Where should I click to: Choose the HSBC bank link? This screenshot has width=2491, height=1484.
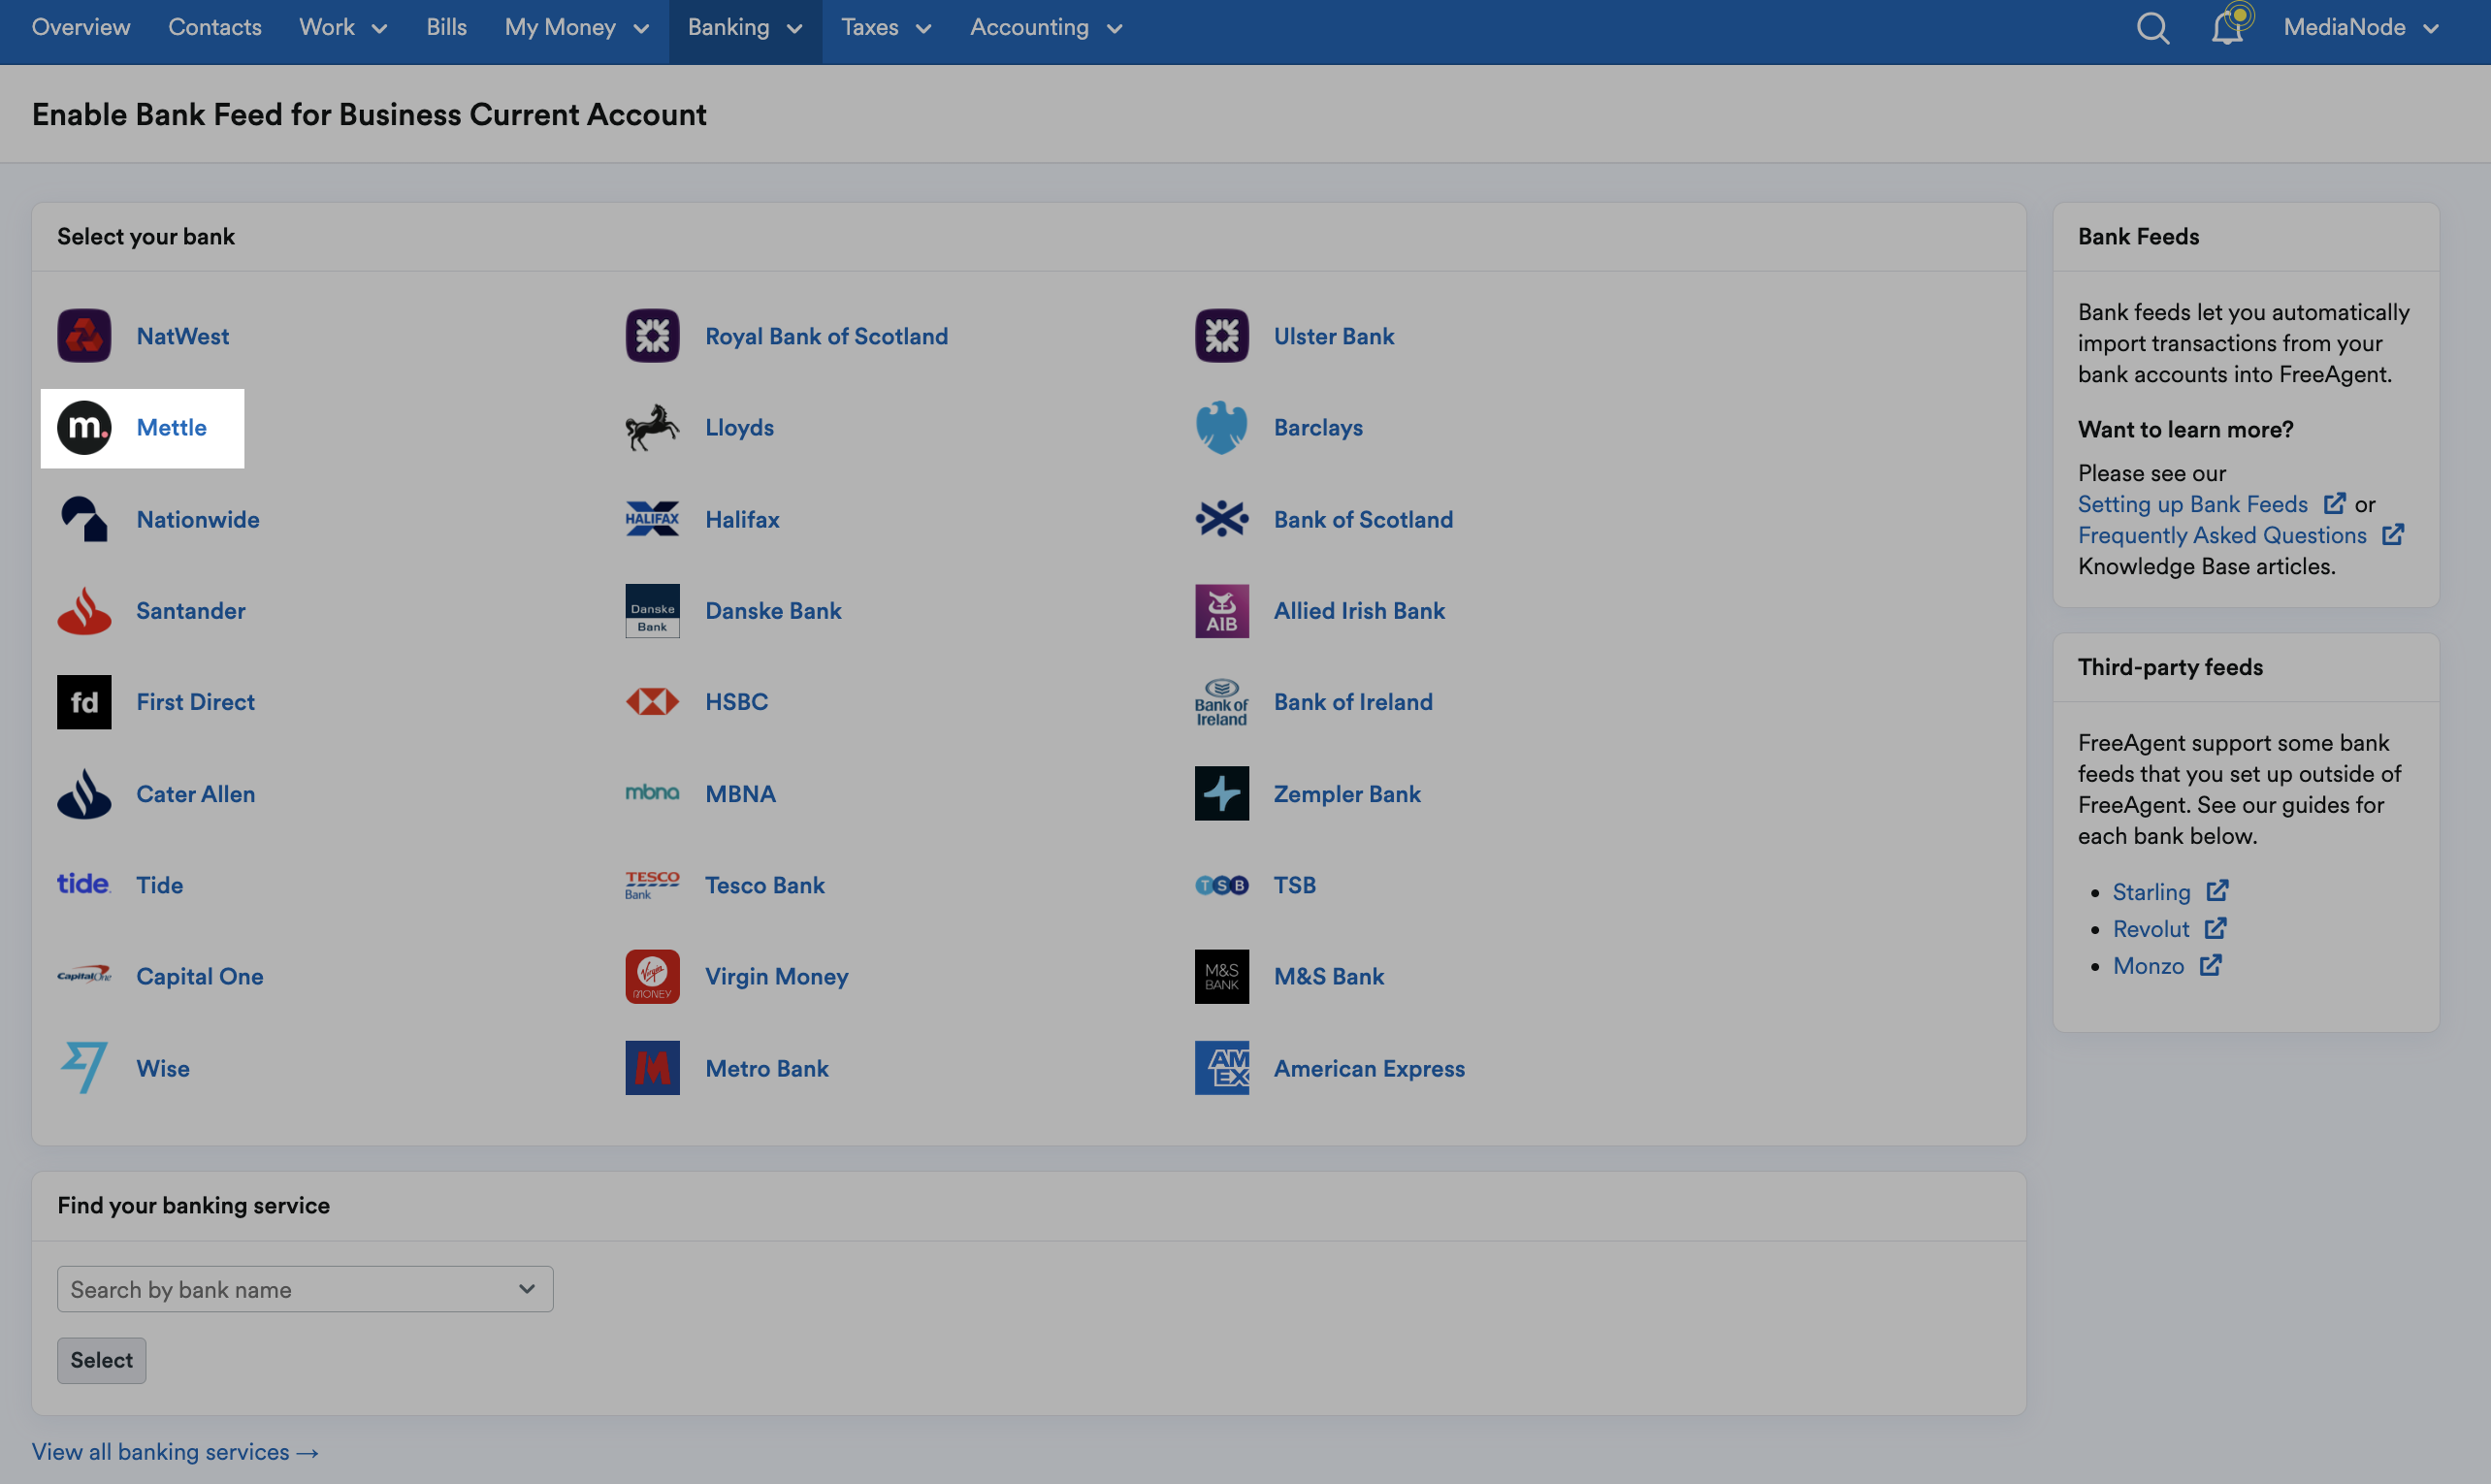737,701
